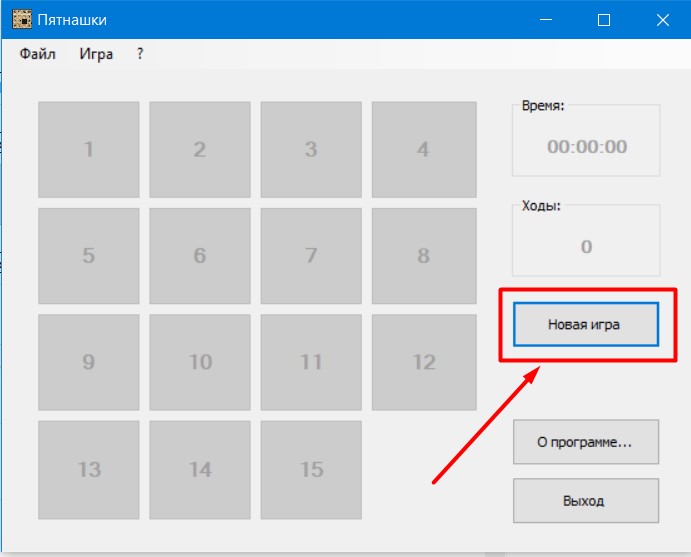The width and height of the screenshot is (691, 557).
Task: Start a new game with Новая игра
Action: point(586,324)
